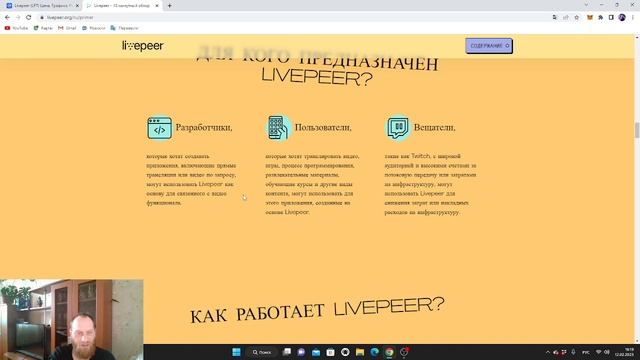Open the taskbar app with red badge
Screen dimensions: 640x360
[x=404, y=352]
